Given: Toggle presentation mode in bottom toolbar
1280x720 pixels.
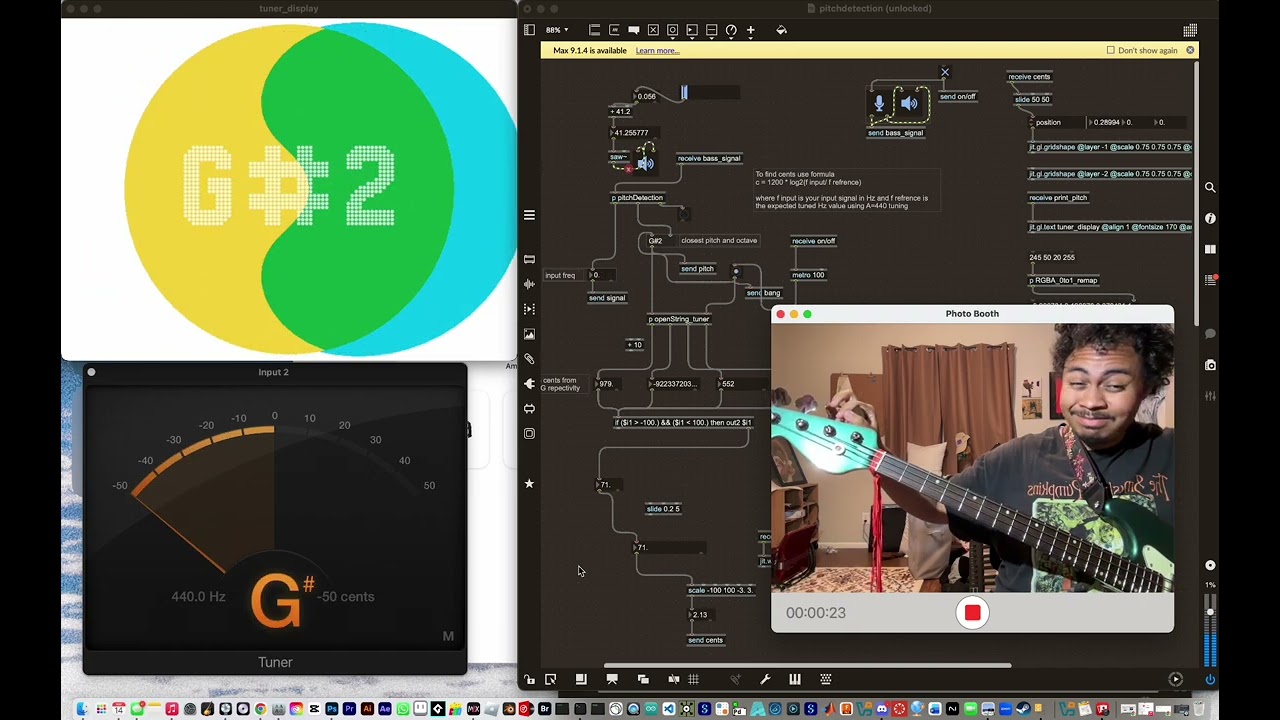Looking at the screenshot, I should [x=612, y=679].
